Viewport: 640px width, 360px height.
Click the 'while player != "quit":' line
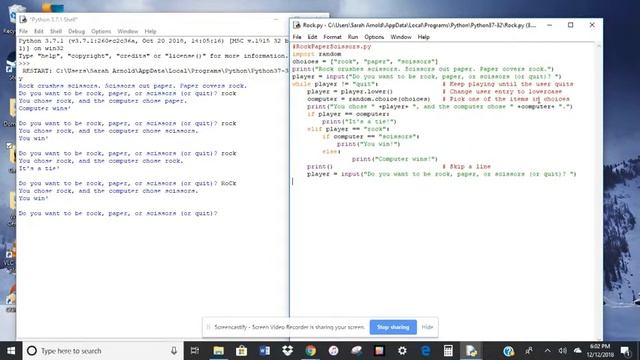pyautogui.click(x=336, y=84)
